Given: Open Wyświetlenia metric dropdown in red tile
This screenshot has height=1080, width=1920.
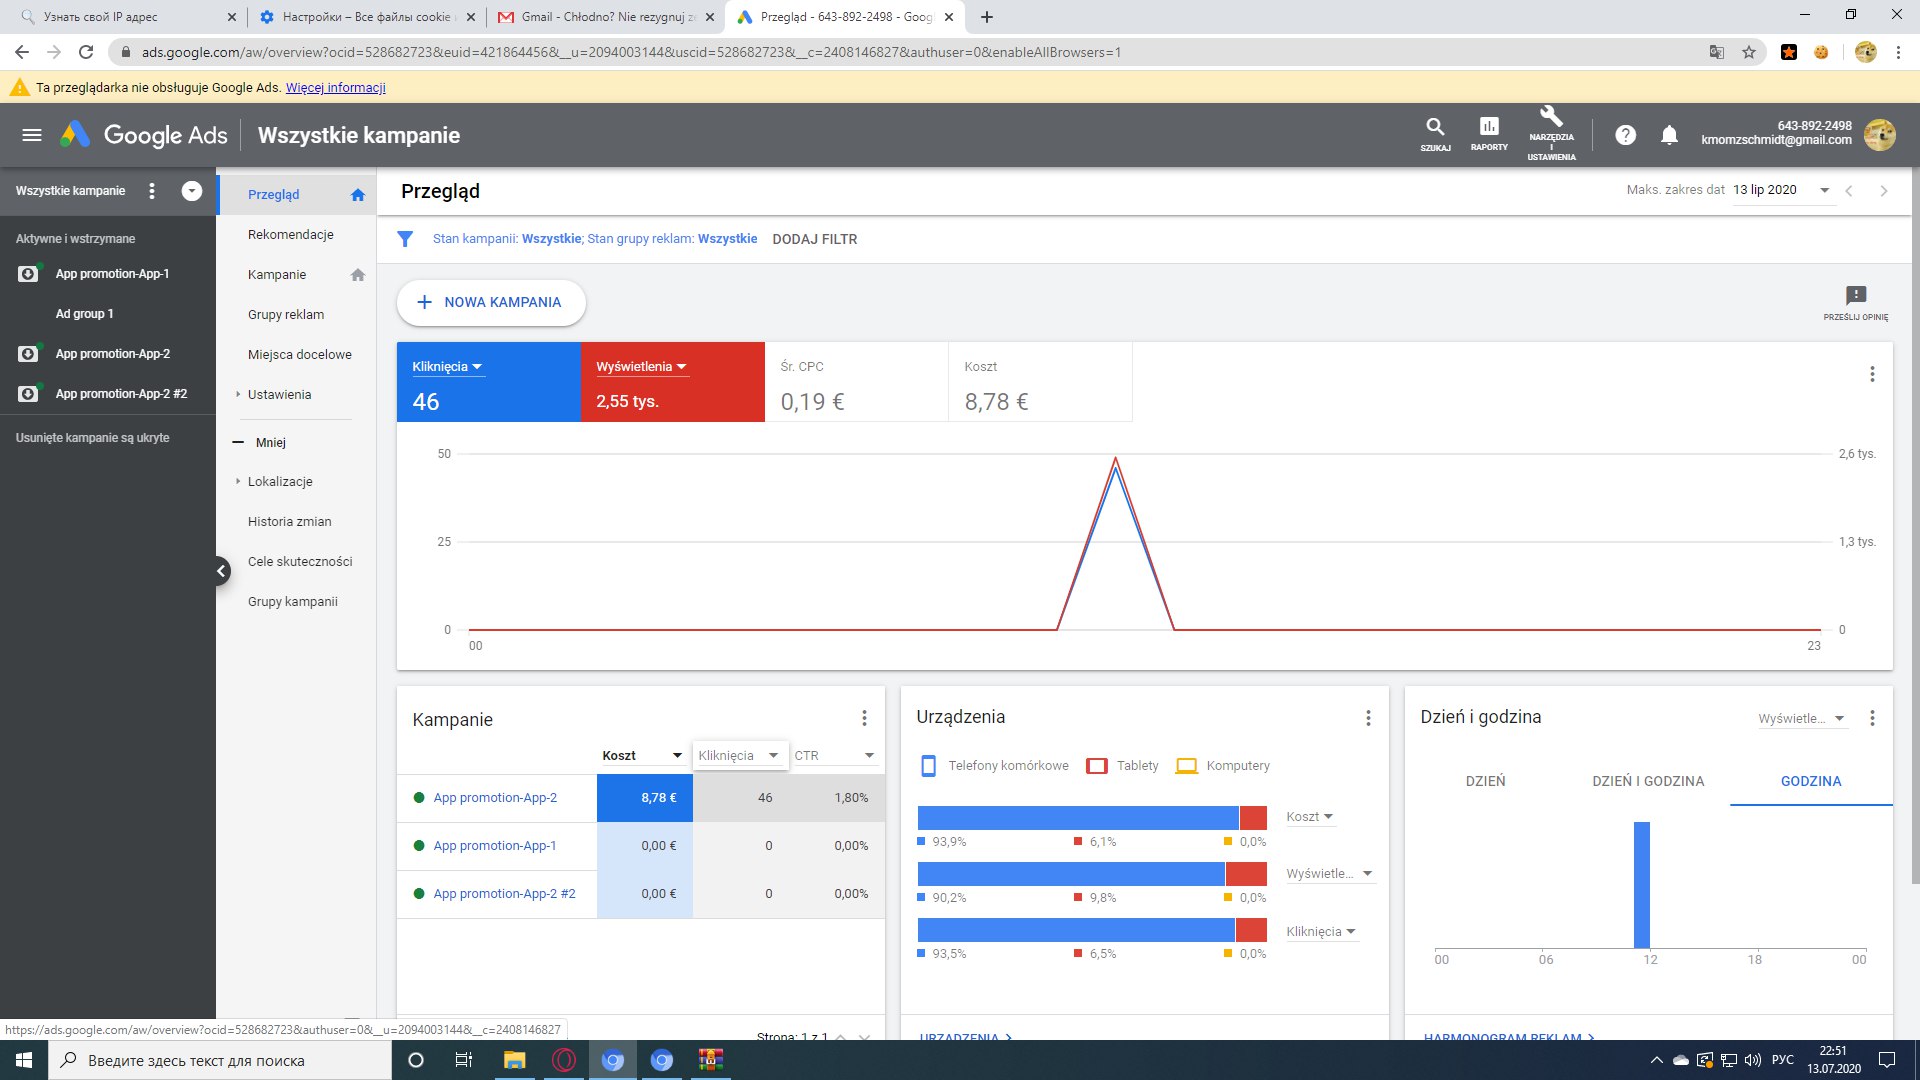Looking at the screenshot, I should (x=641, y=367).
